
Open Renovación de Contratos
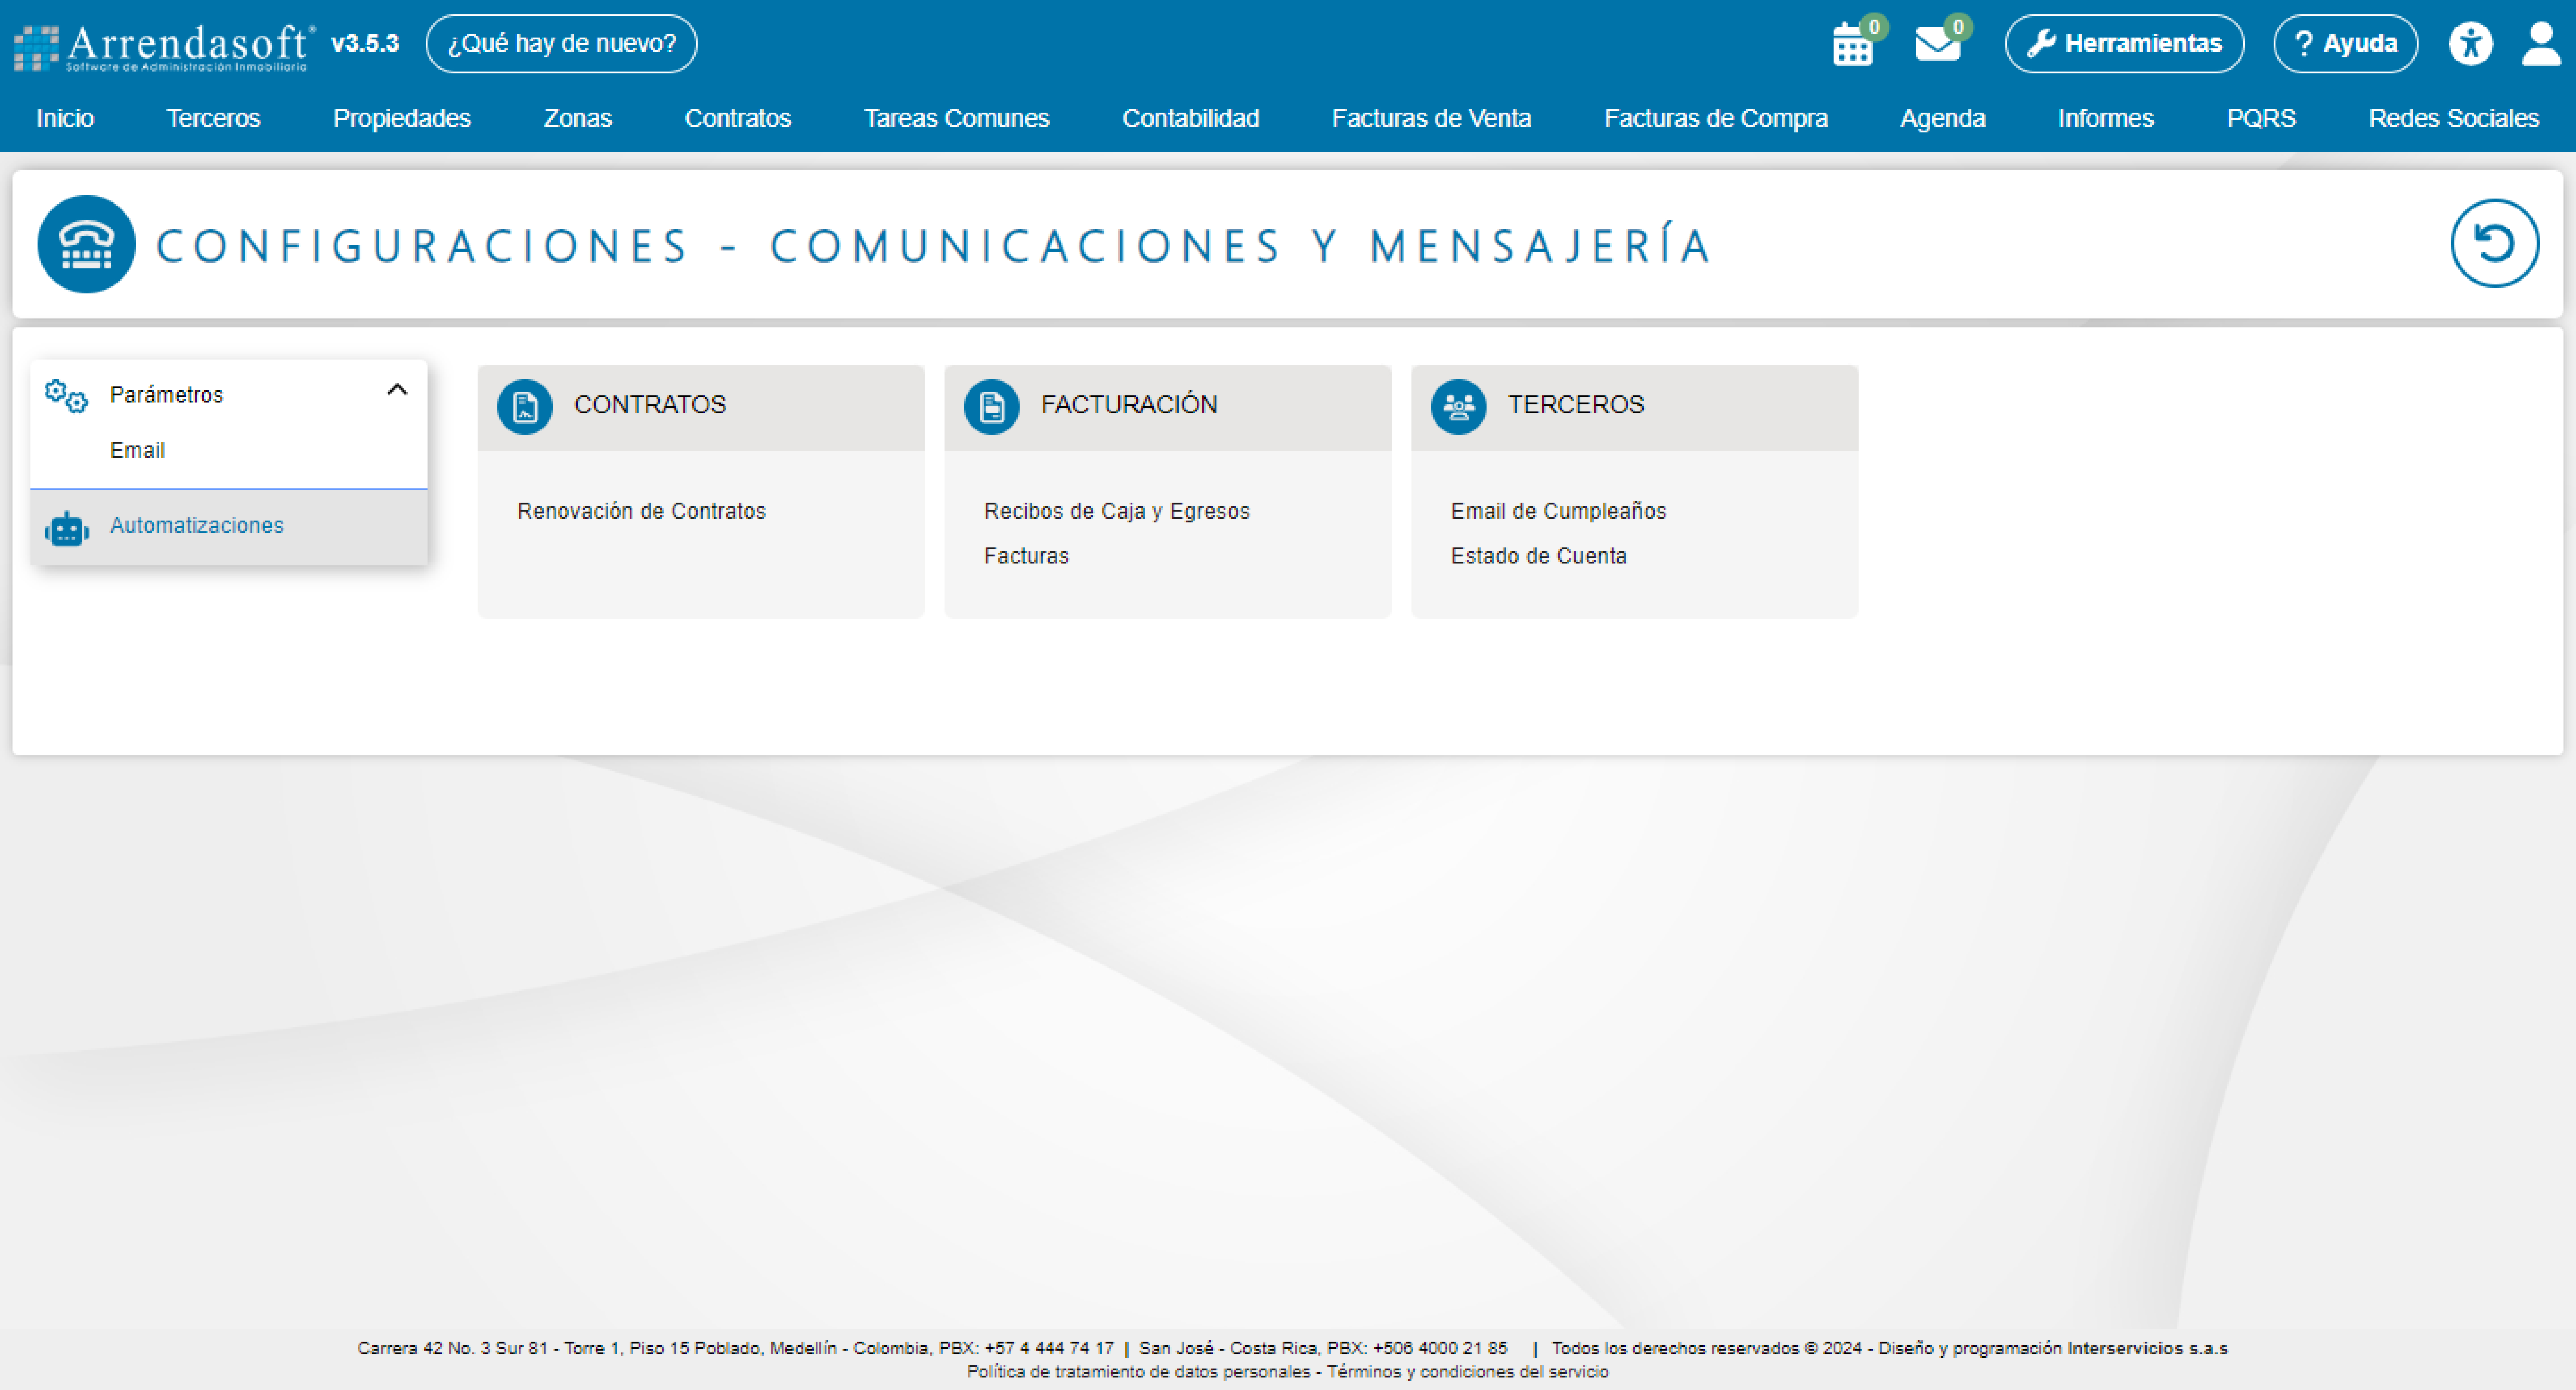641,511
